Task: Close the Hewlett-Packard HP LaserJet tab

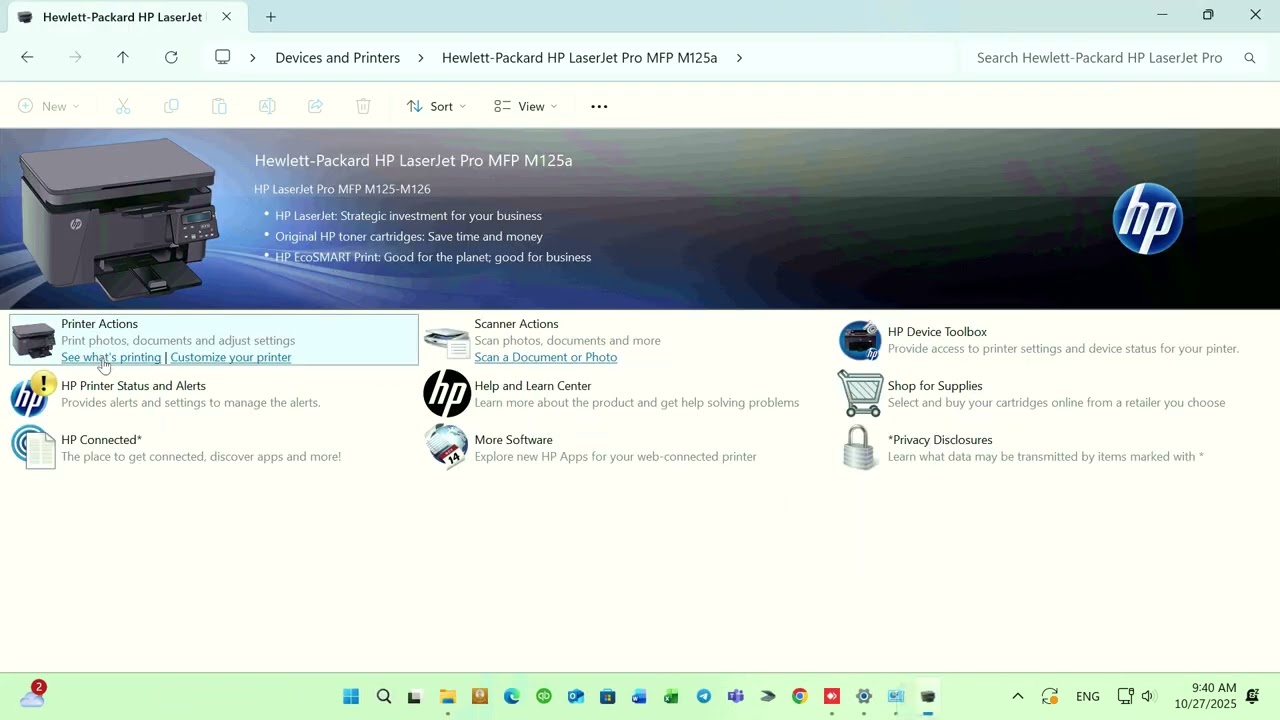Action: (x=226, y=17)
